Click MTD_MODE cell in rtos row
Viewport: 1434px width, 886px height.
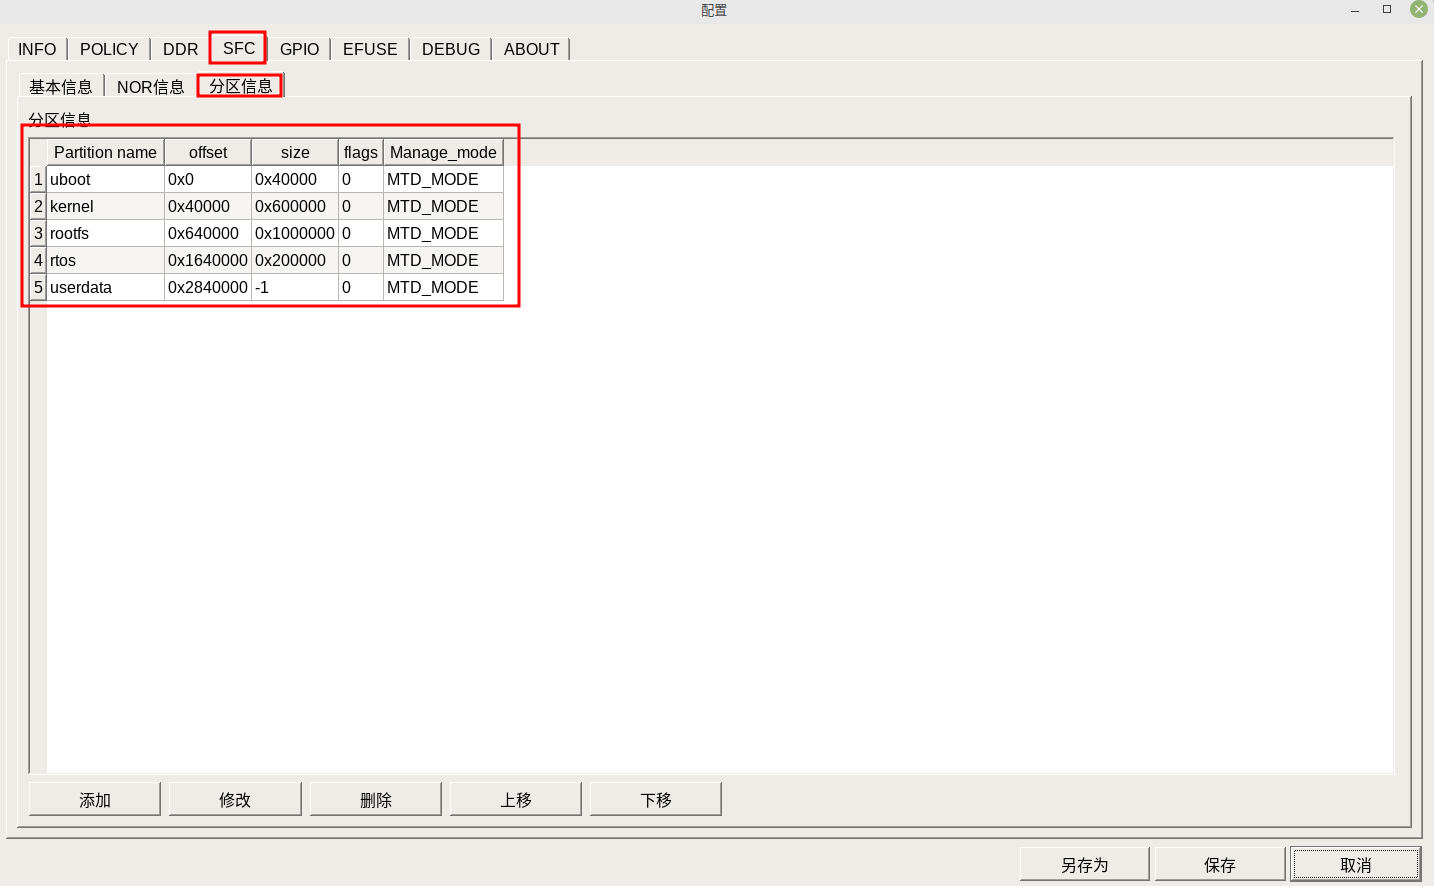click(x=443, y=260)
